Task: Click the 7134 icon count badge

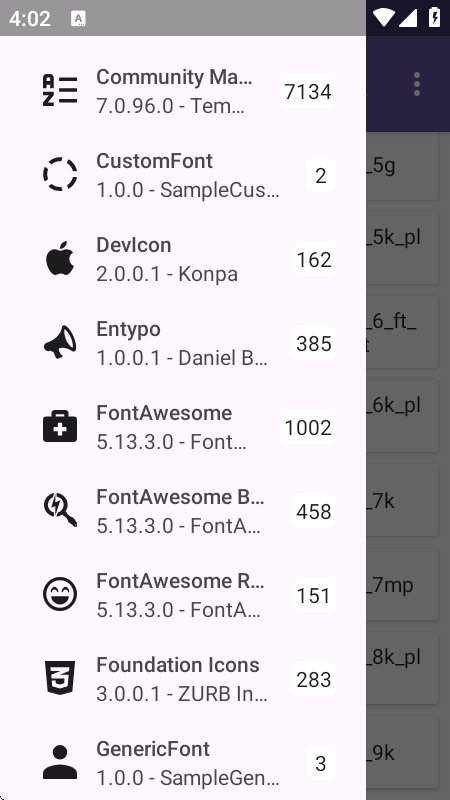Action: point(308,91)
